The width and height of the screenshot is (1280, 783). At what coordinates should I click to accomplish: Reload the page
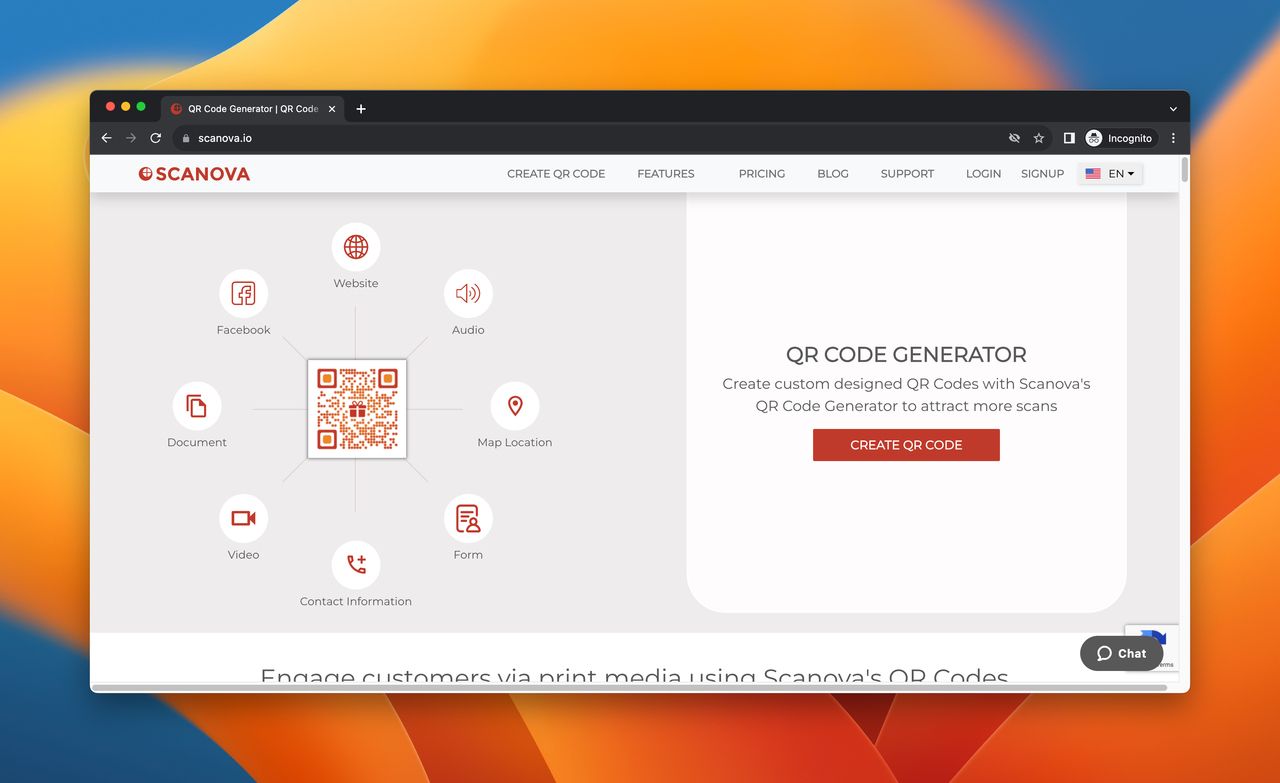tap(155, 138)
